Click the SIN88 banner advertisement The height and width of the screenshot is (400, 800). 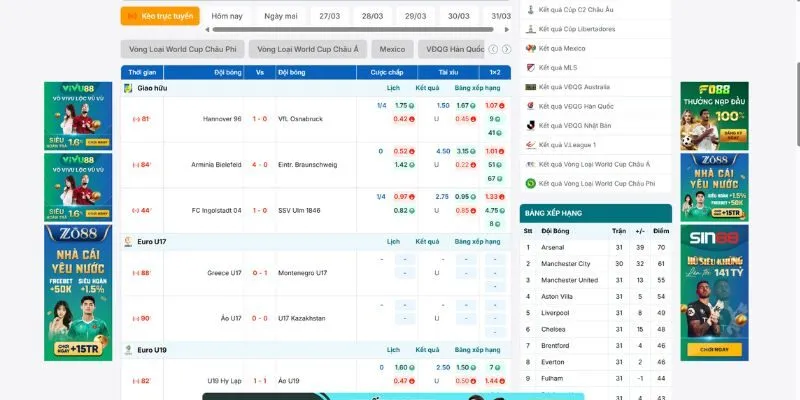coord(714,291)
